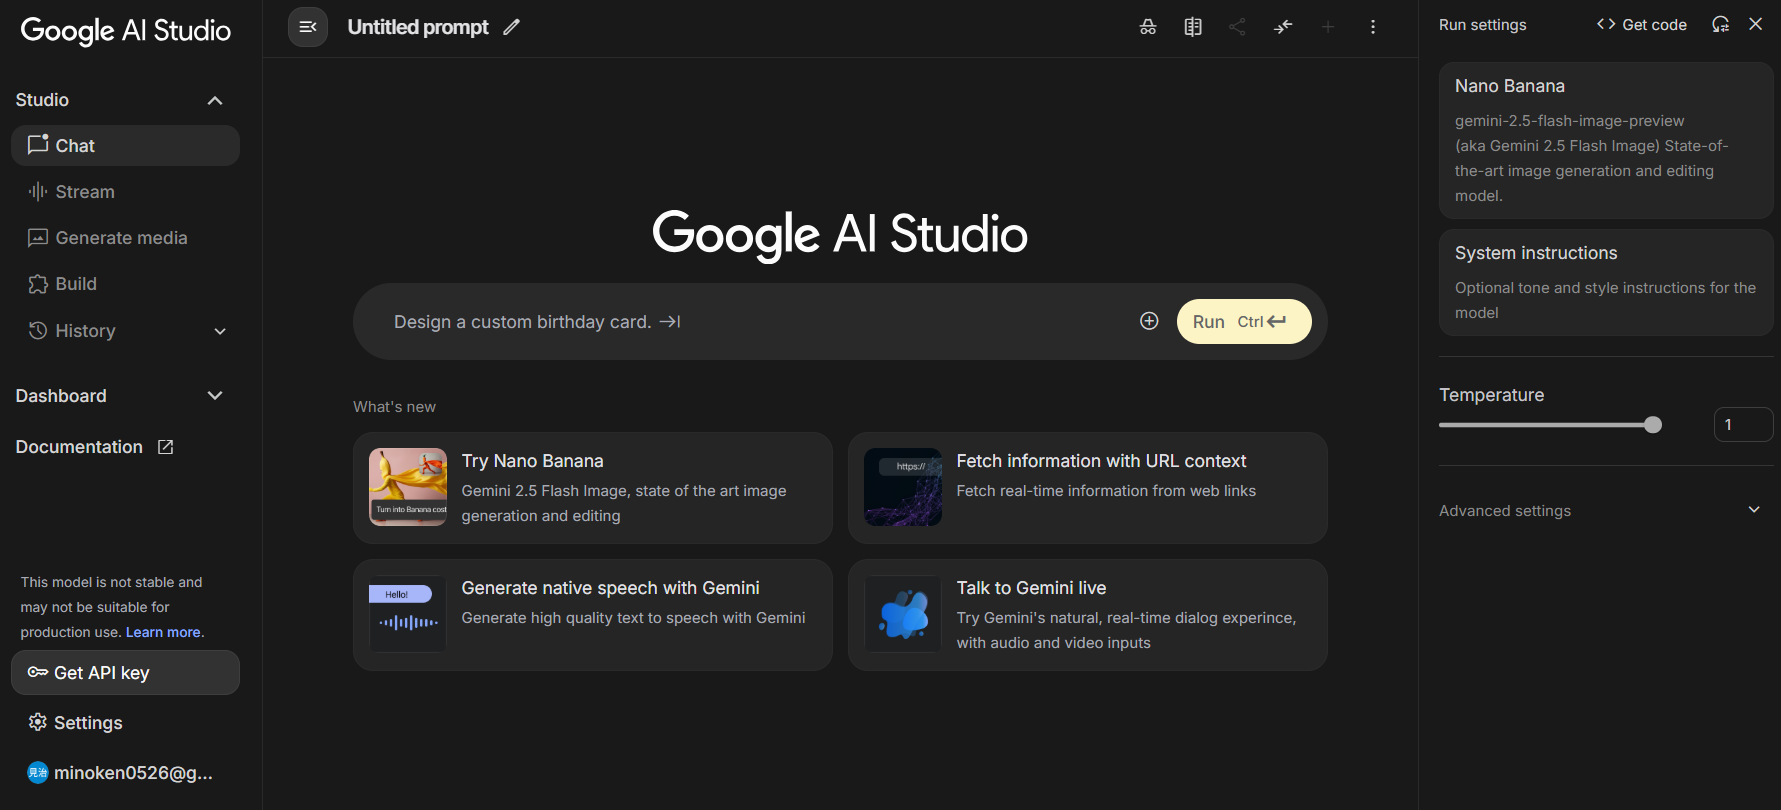This screenshot has height=810, width=1781.
Task: Expand the History dropdown chevron
Action: [x=220, y=331]
